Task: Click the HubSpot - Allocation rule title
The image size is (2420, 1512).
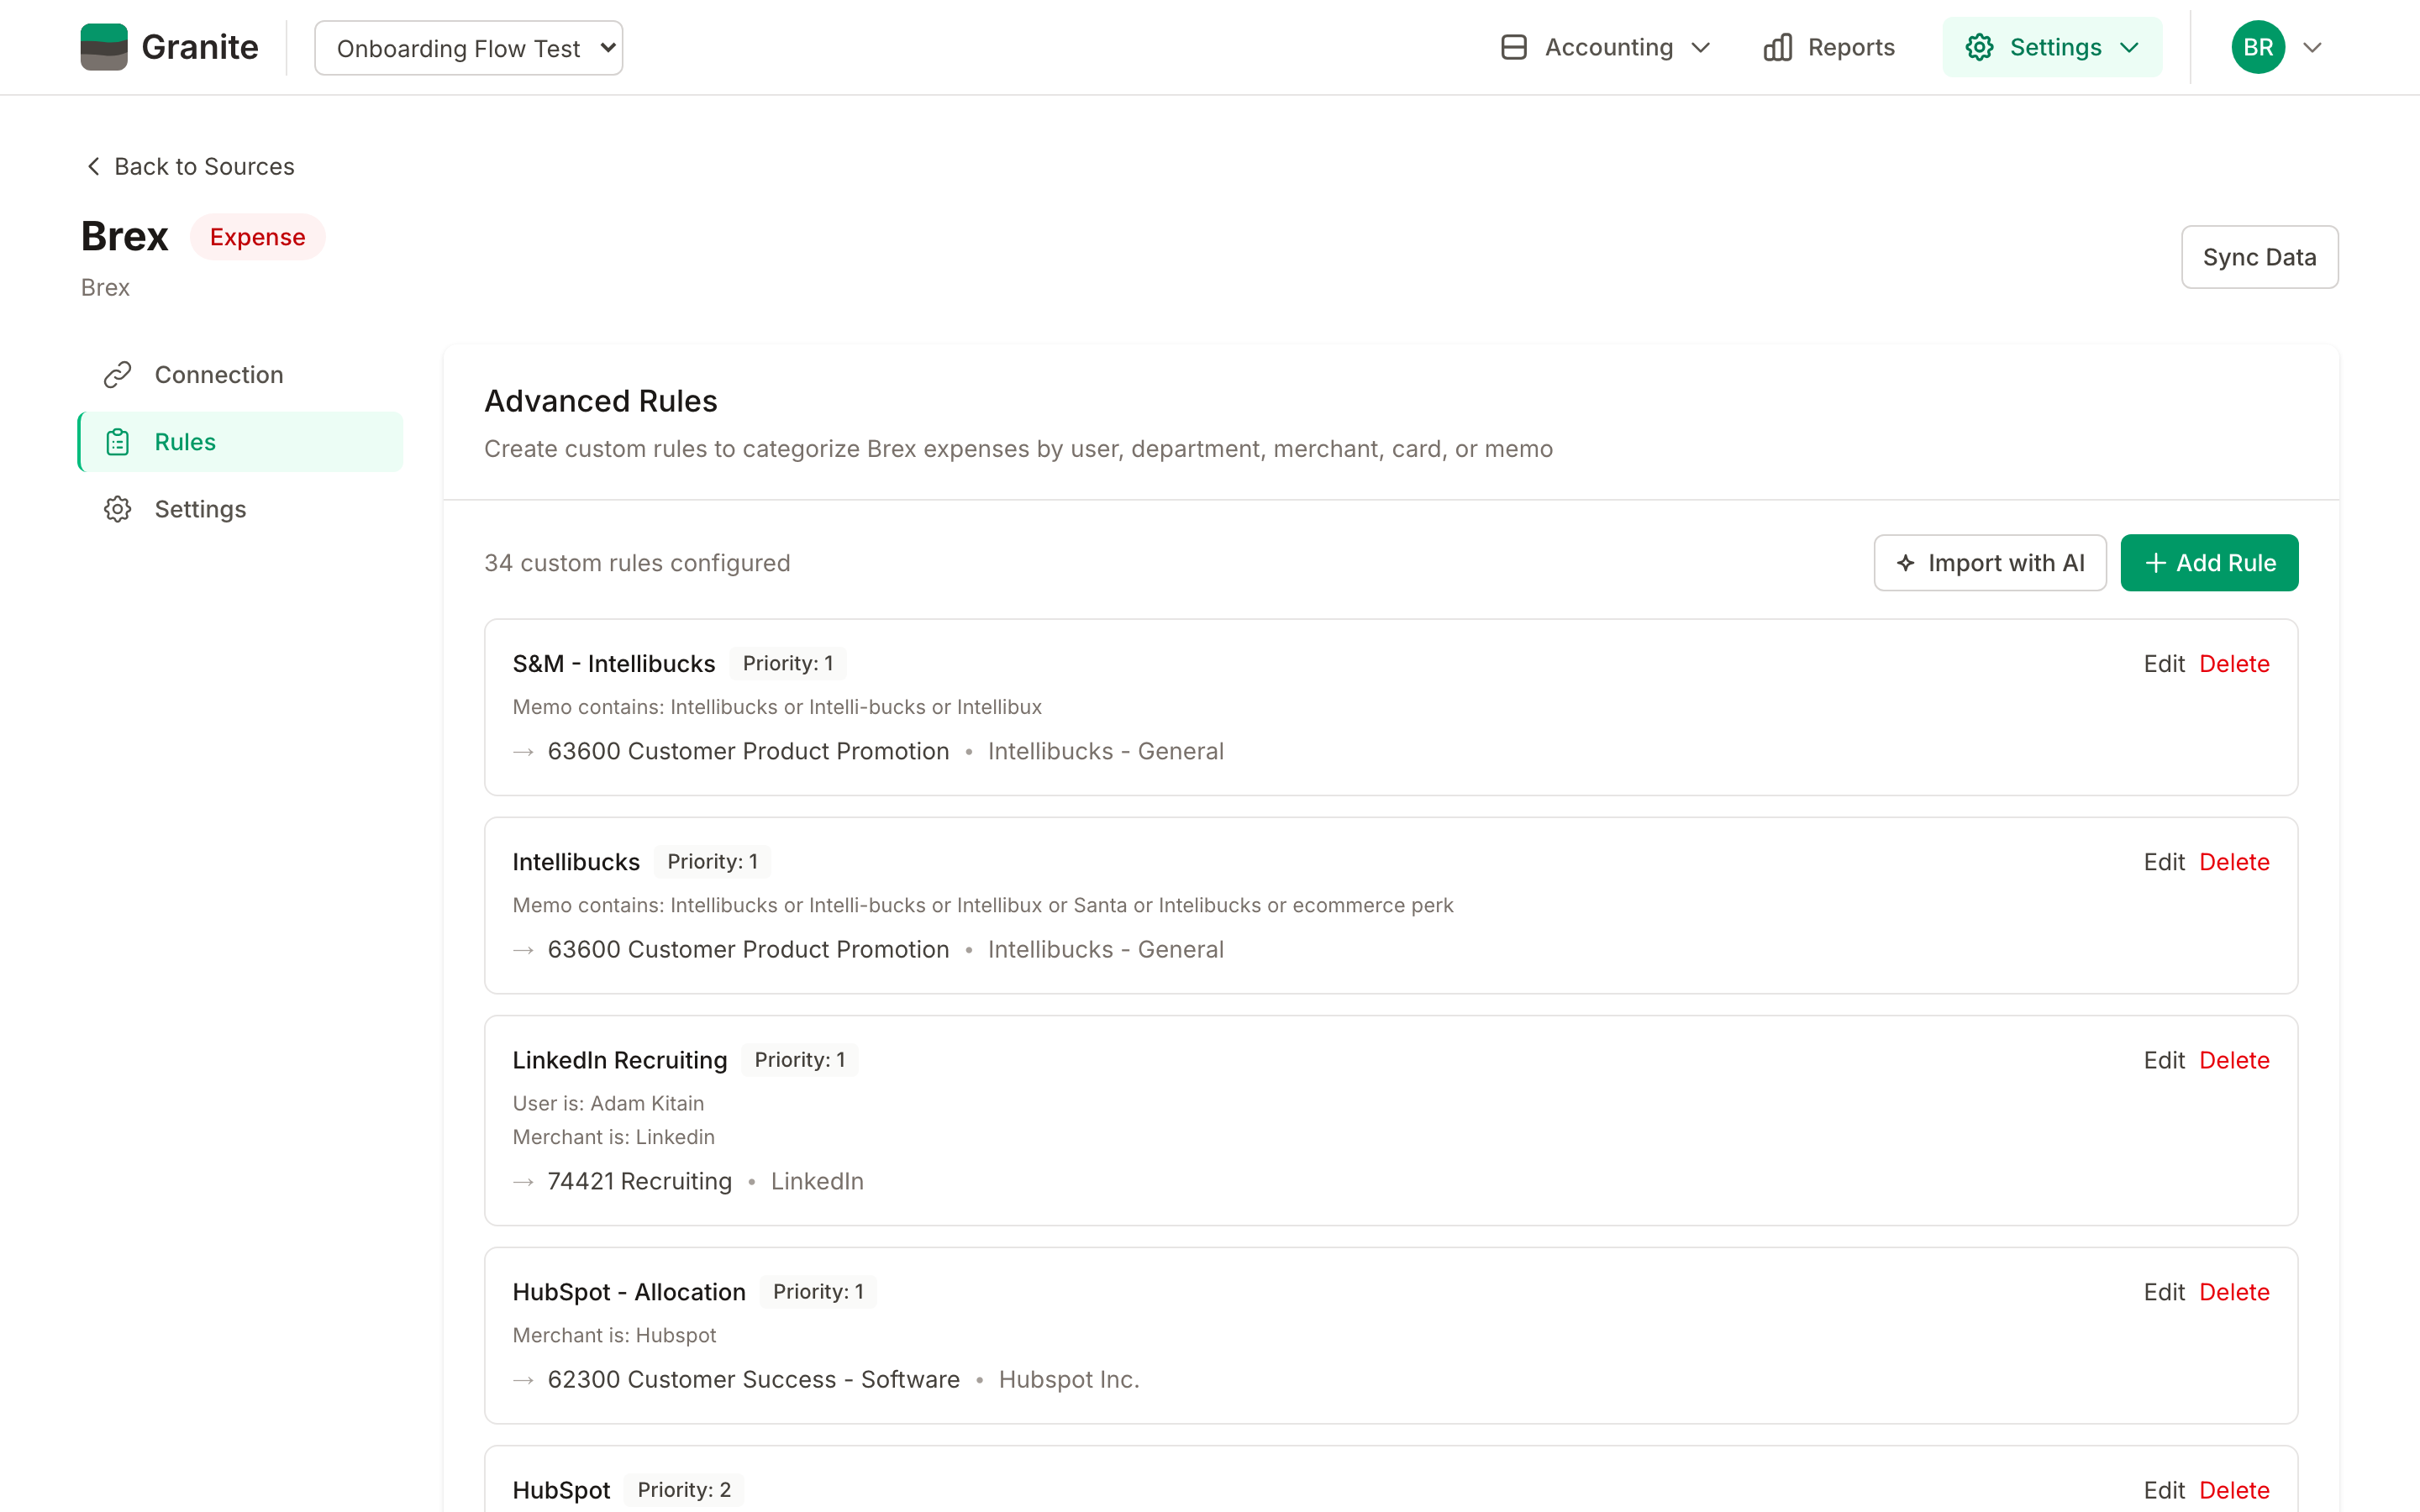Action: (x=629, y=1292)
